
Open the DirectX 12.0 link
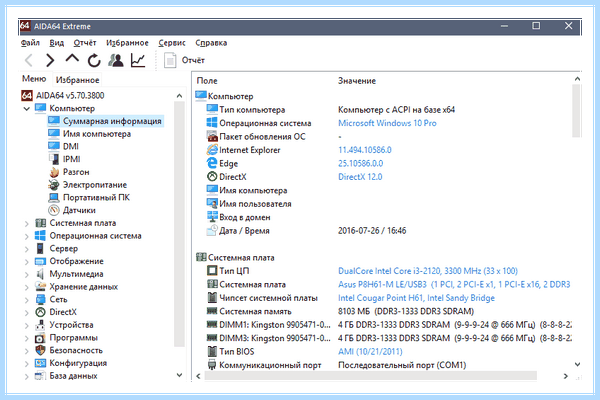pyautogui.click(x=360, y=177)
